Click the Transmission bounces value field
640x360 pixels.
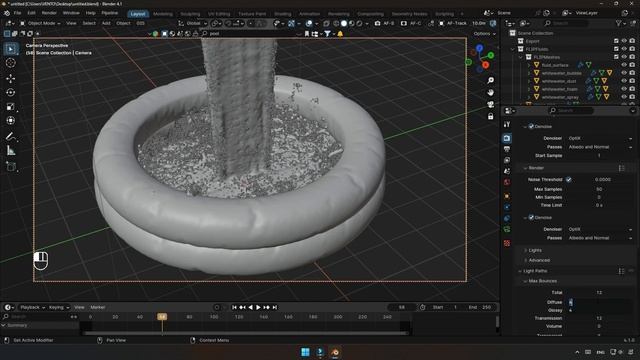[600, 318]
